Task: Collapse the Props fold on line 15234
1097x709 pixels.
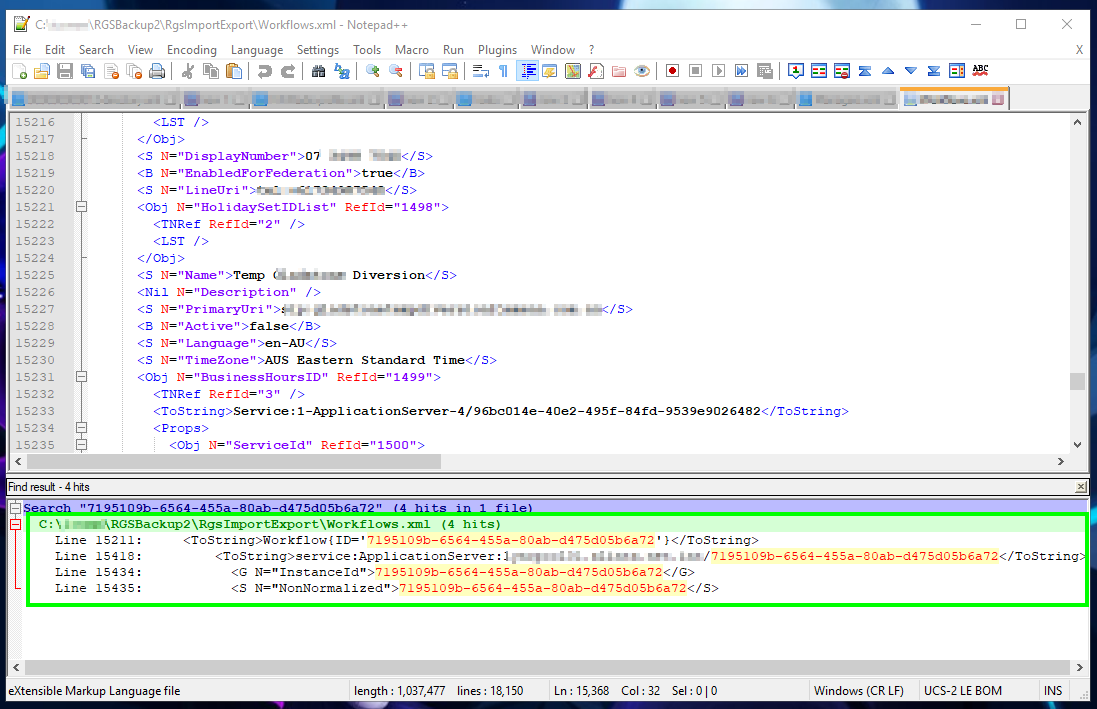Action: pyautogui.click(x=81, y=428)
